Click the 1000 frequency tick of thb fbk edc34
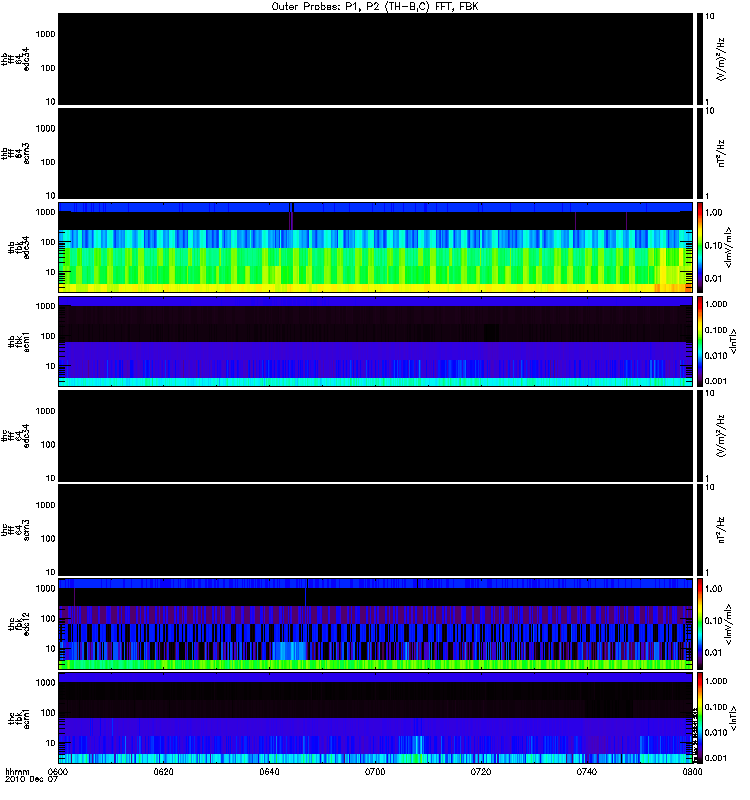Screen dimensions: 750x800 [x=45, y=212]
